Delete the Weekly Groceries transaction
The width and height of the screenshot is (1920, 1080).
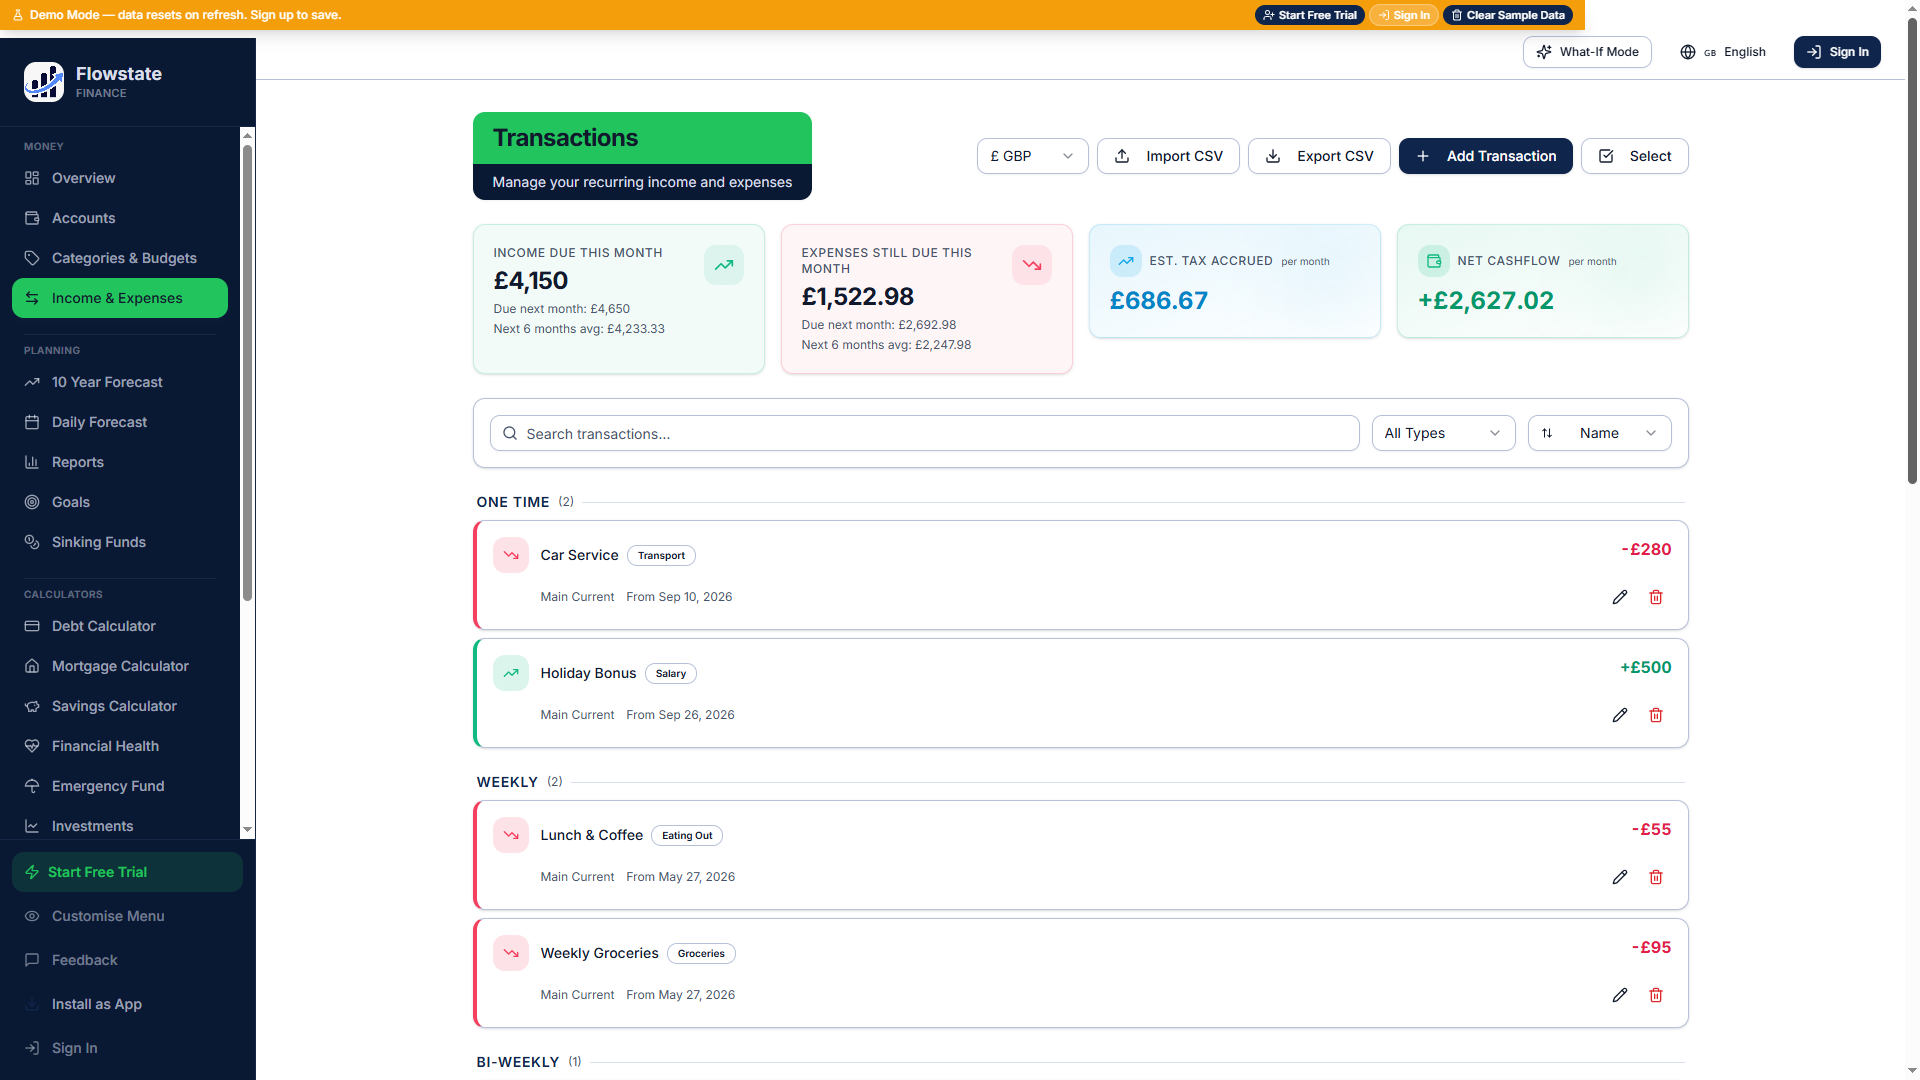click(1656, 995)
